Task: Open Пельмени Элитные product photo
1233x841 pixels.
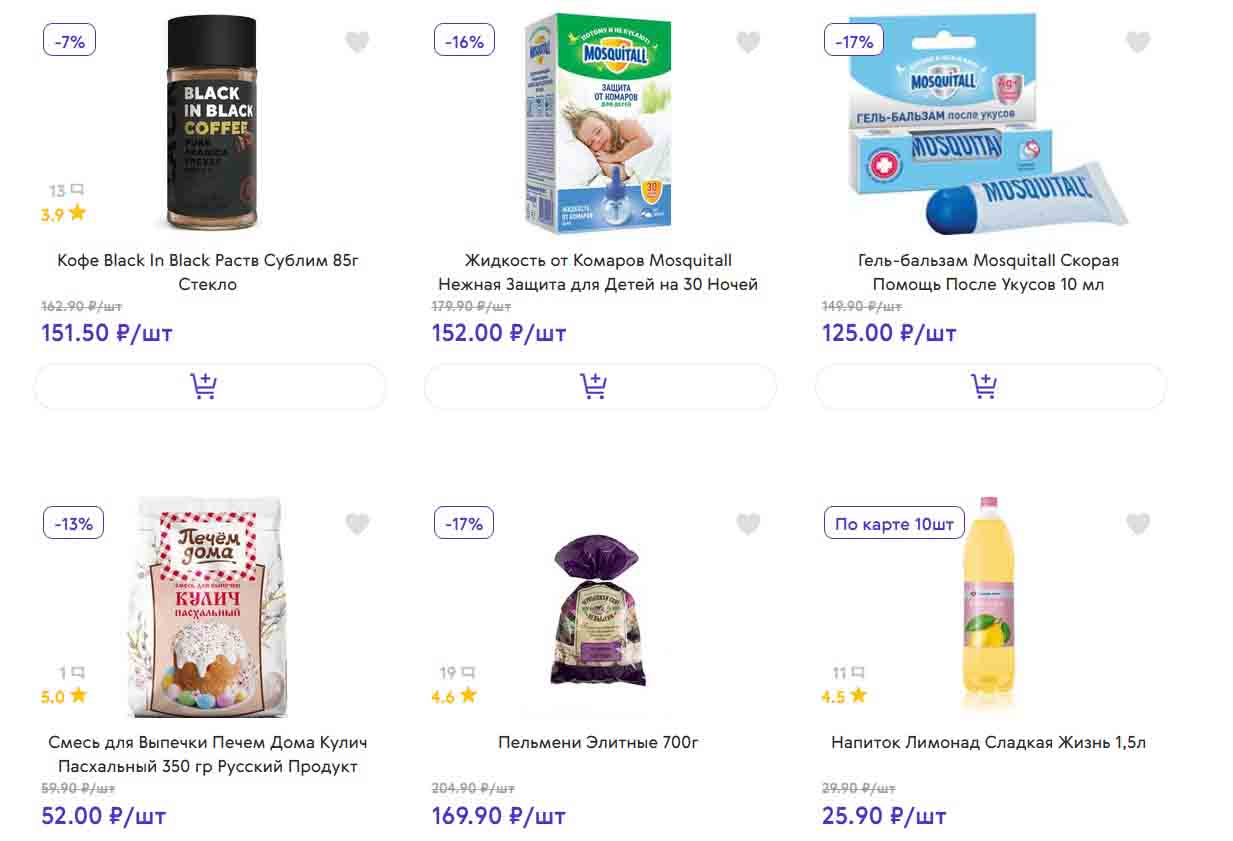Action: (x=600, y=612)
